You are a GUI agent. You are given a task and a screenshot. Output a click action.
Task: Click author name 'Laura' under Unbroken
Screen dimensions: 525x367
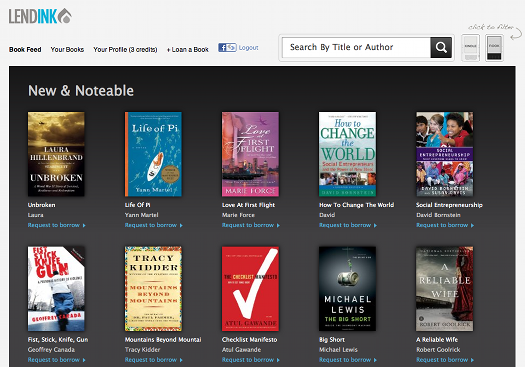(35, 215)
